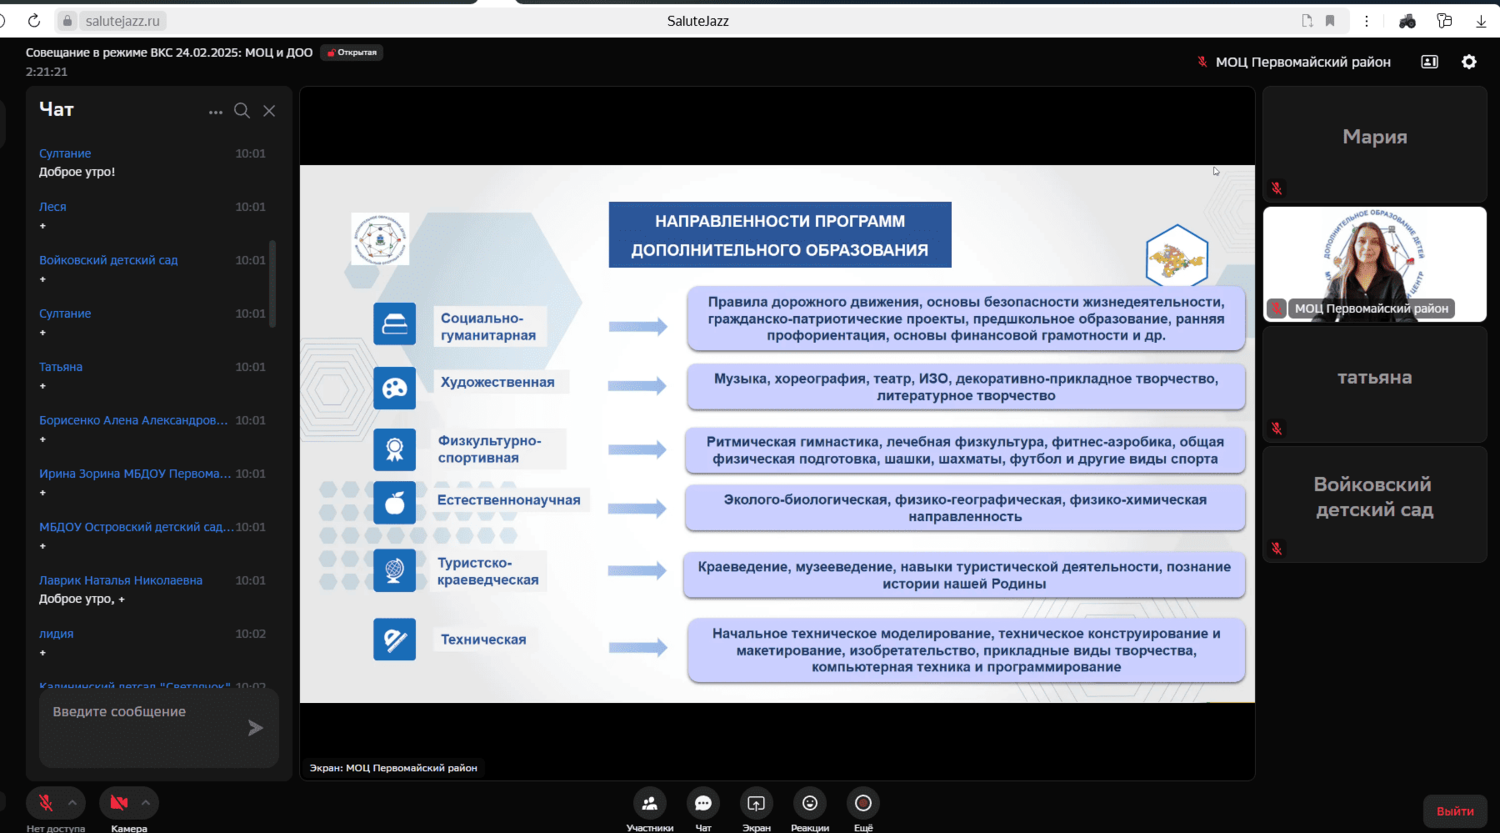Viewport: 1500px width, 833px height.
Task: Click the 'Естественнонаучная' label on slide
Action: click(x=508, y=500)
